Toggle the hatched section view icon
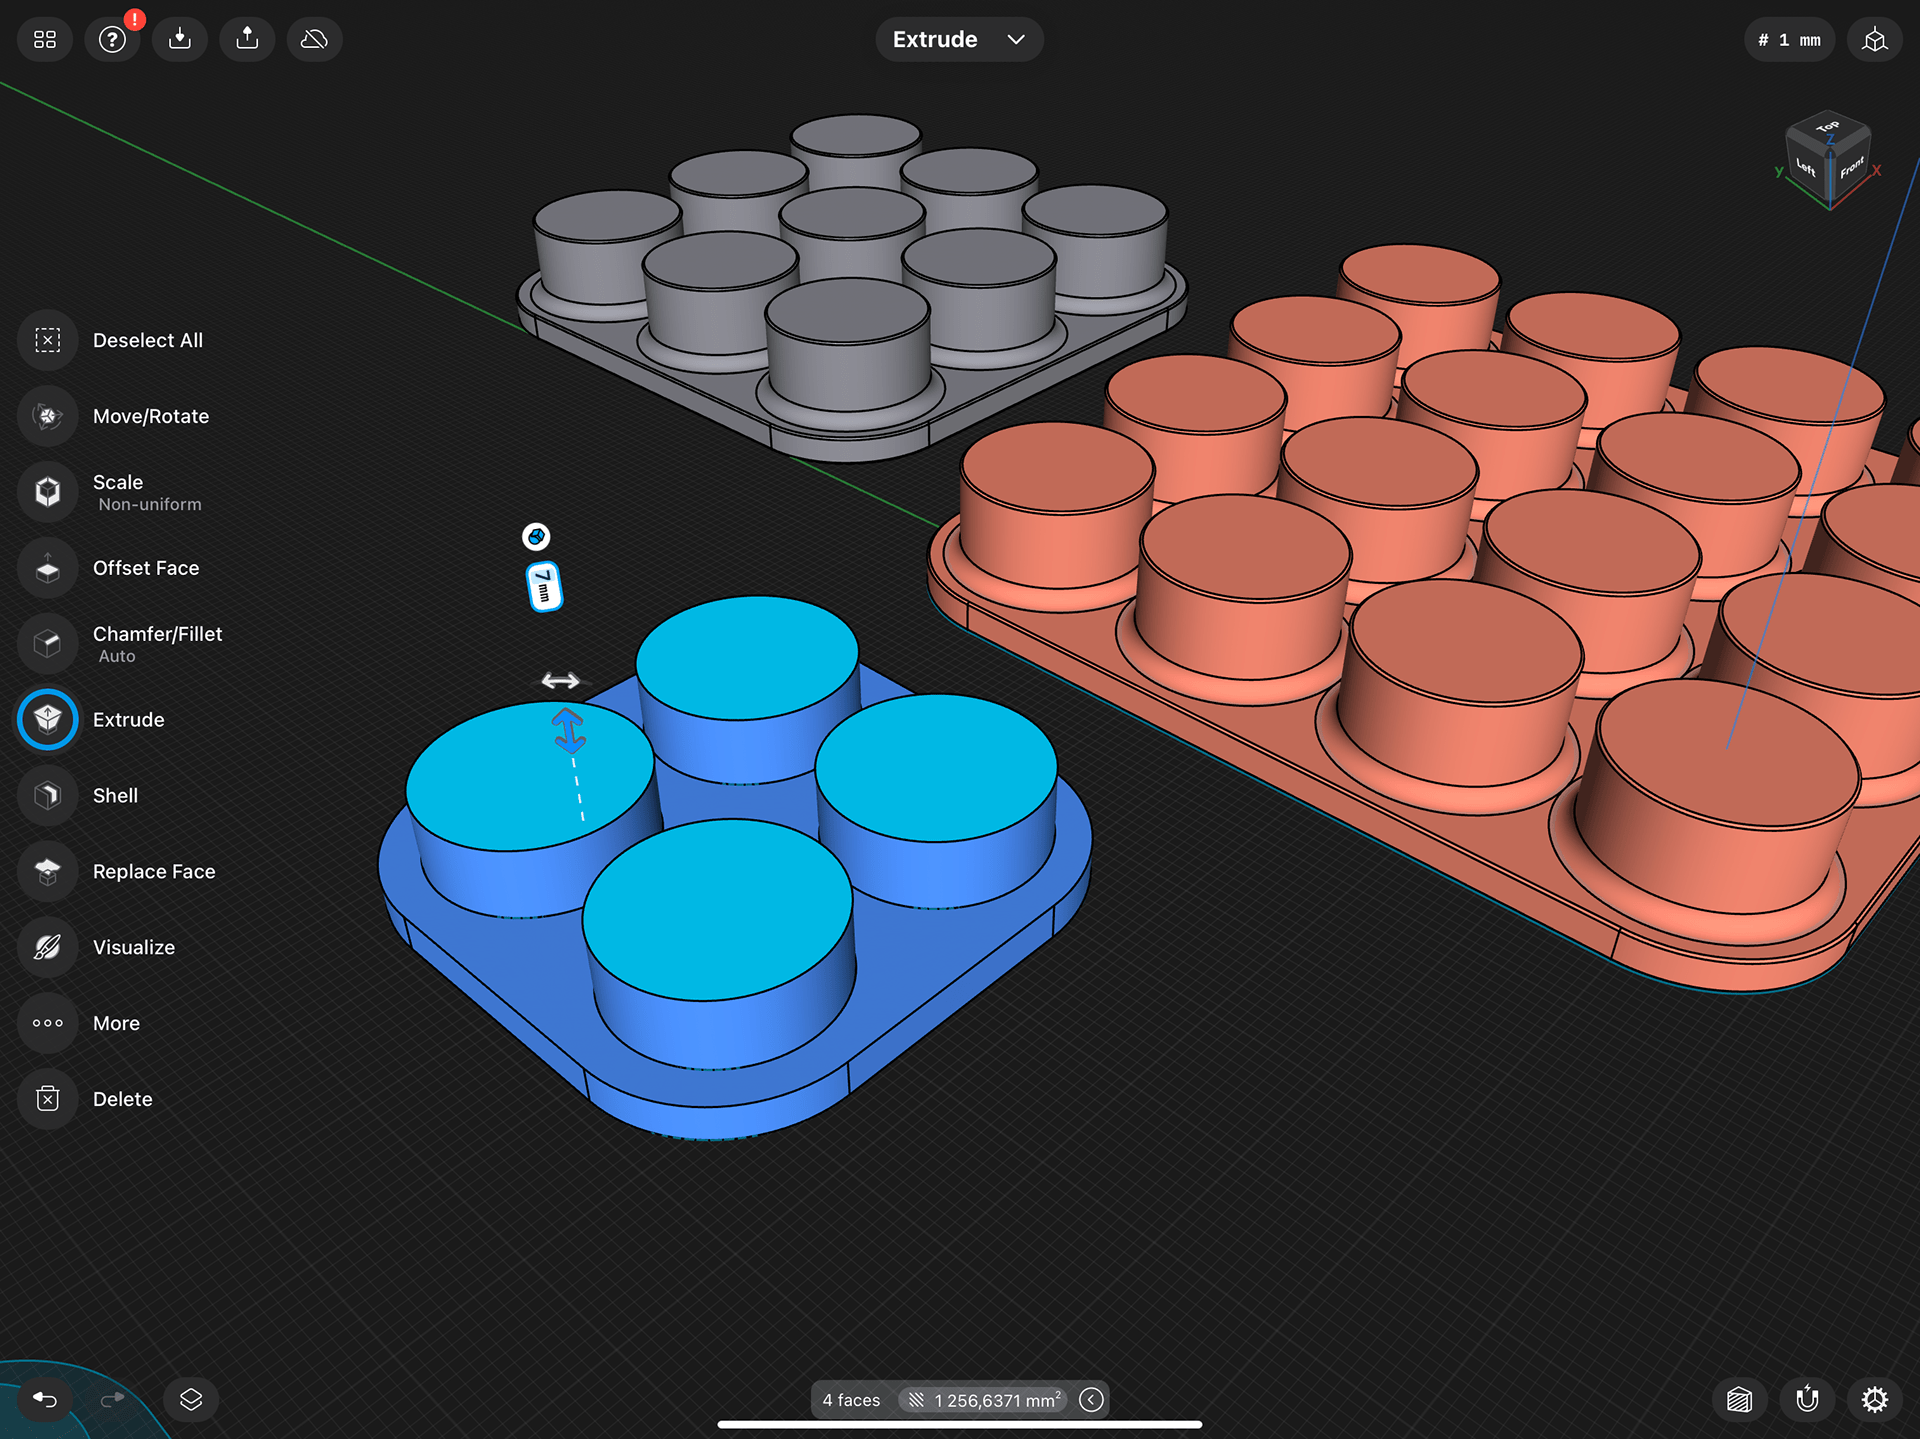Viewport: 1920px width, 1439px height. click(x=1739, y=1399)
